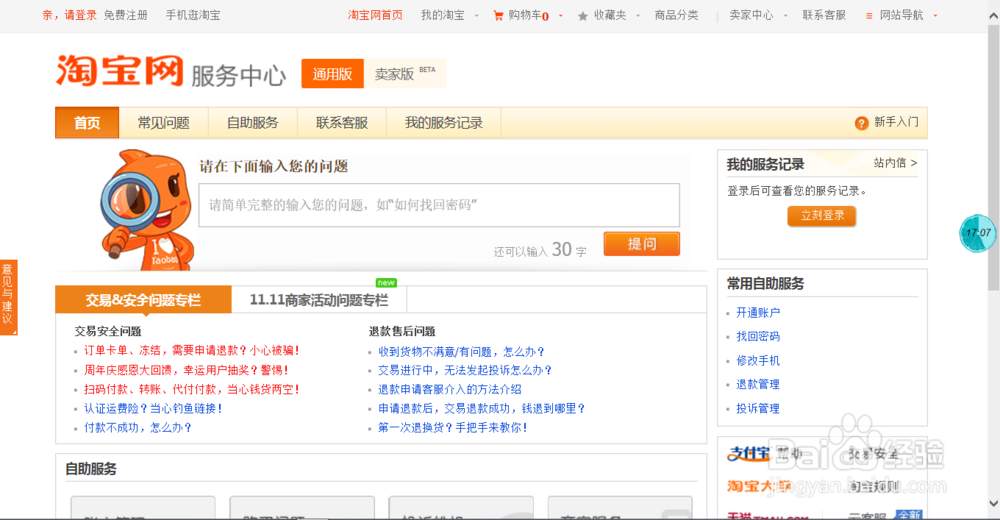This screenshot has width=1000, height=520.
Task: Go to 淘宝网首页 link
Action: [x=375, y=15]
